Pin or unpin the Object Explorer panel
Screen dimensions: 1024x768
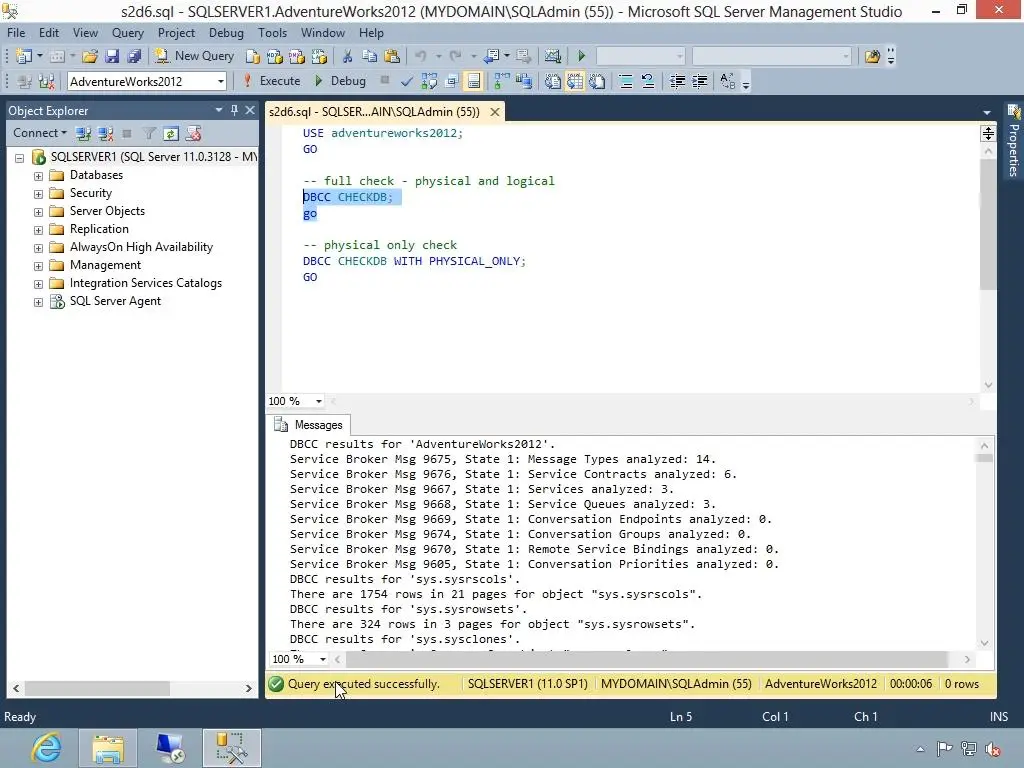(235, 110)
